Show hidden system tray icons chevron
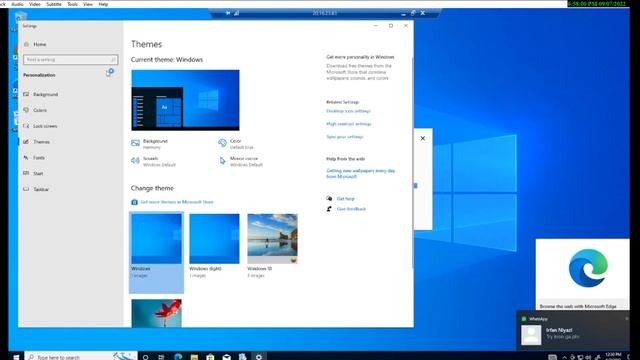The width and height of the screenshot is (640, 360). [x=564, y=357]
